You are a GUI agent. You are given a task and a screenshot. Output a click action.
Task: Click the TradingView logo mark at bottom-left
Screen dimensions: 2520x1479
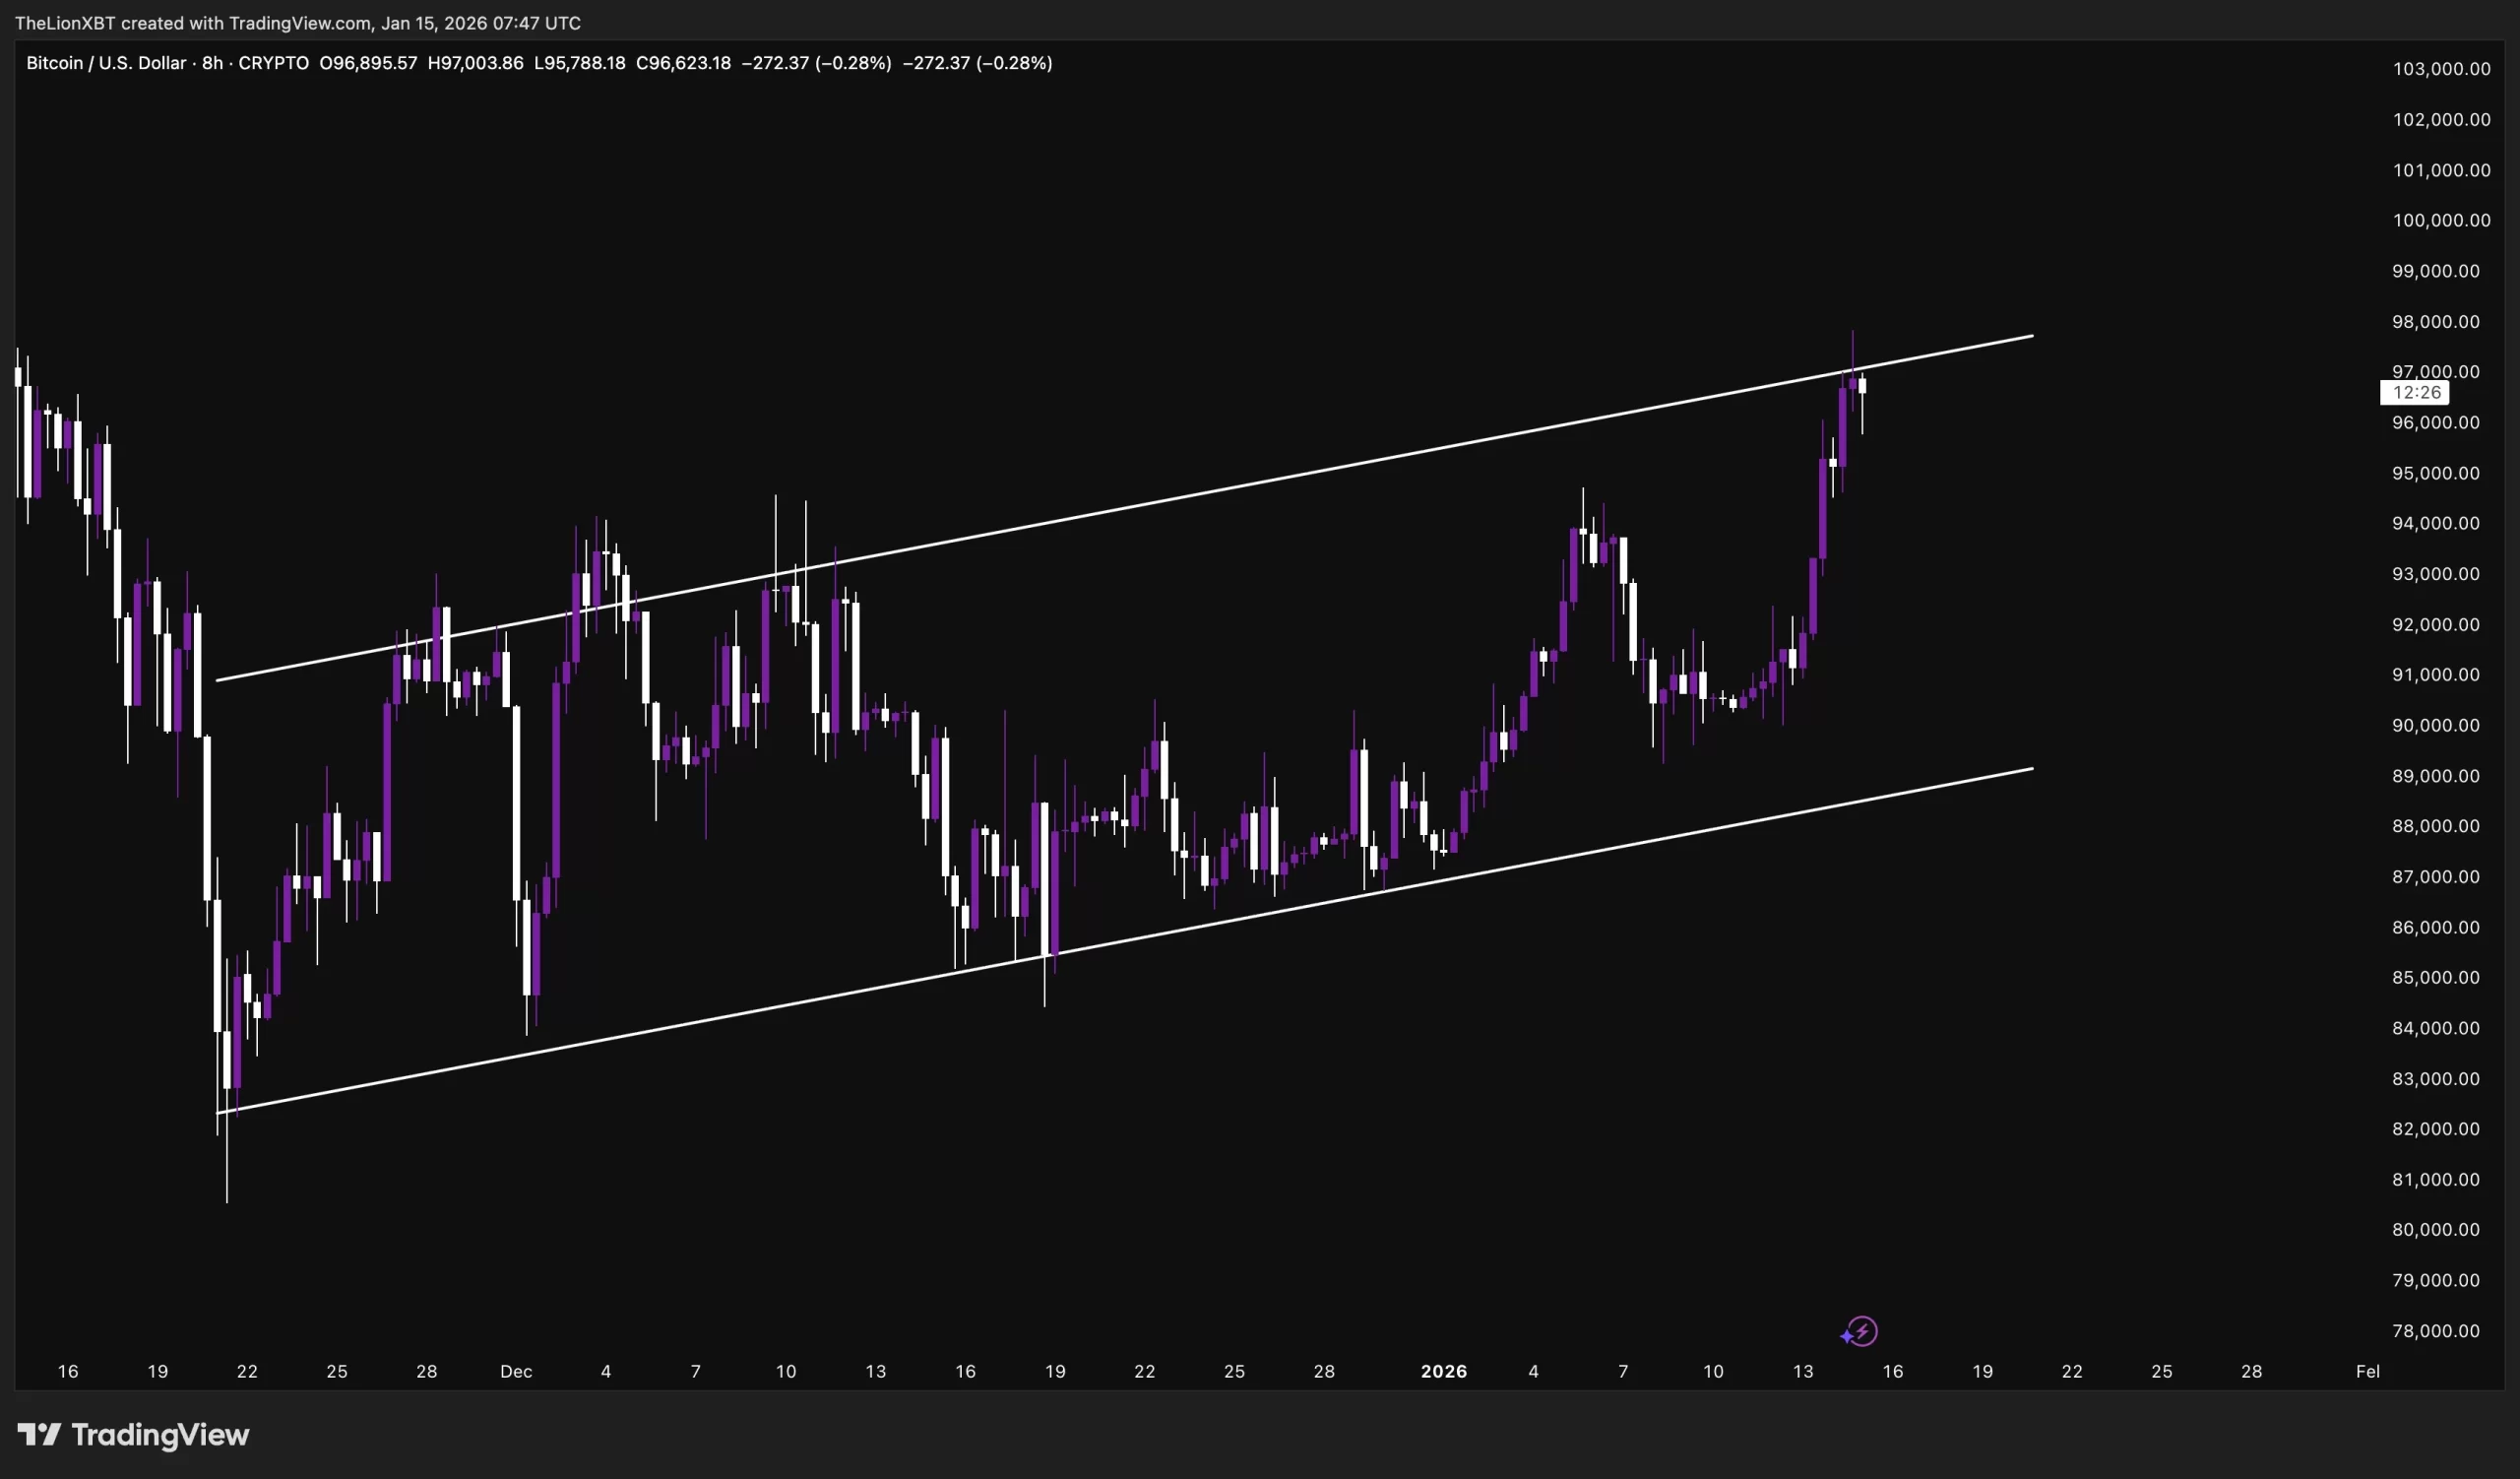[39, 1435]
